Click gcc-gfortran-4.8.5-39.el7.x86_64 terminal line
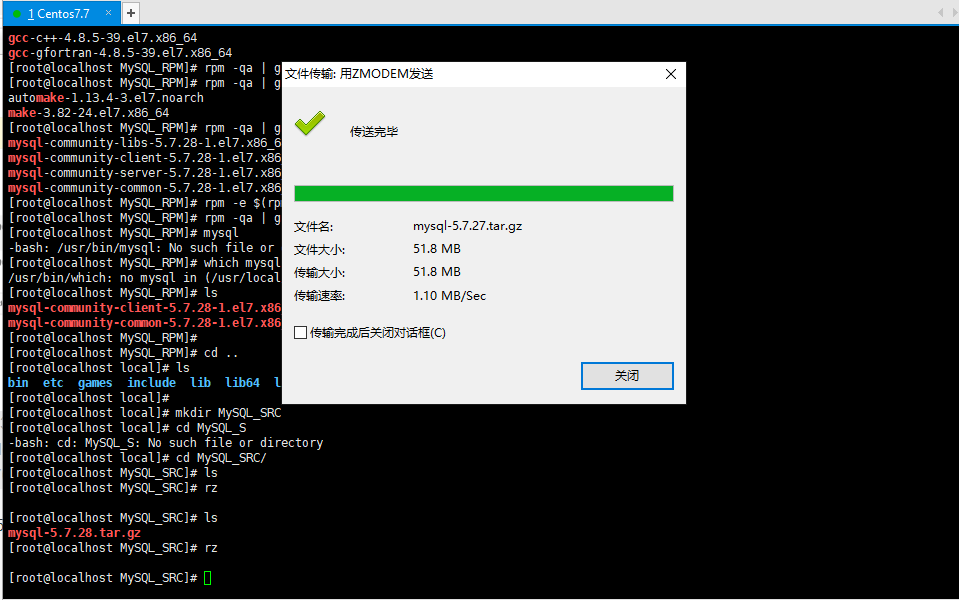This screenshot has height=600, width=959. click(x=120, y=53)
